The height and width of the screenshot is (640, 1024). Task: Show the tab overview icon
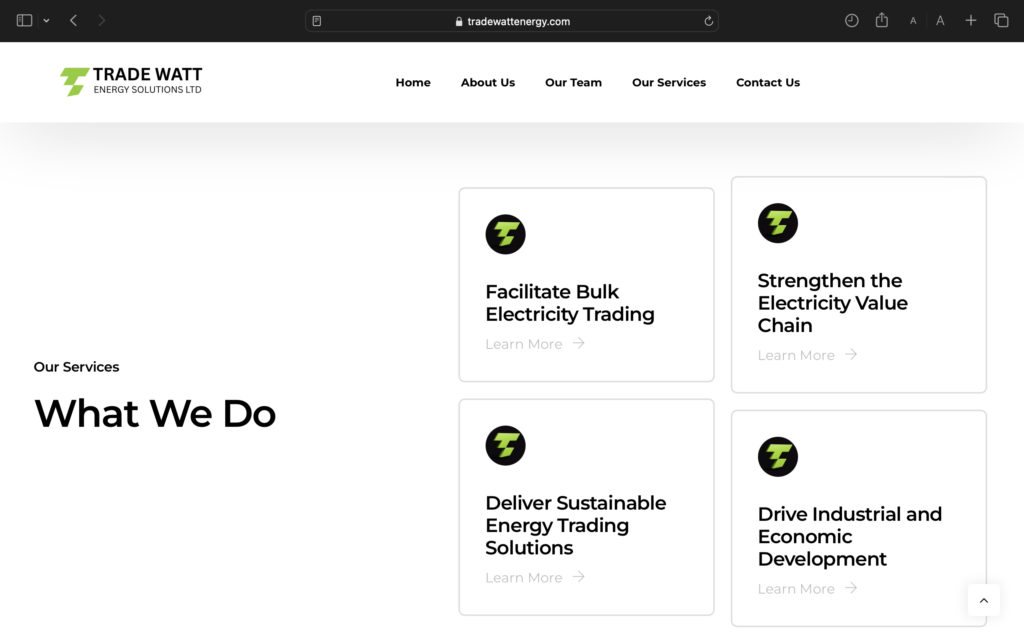1000,20
